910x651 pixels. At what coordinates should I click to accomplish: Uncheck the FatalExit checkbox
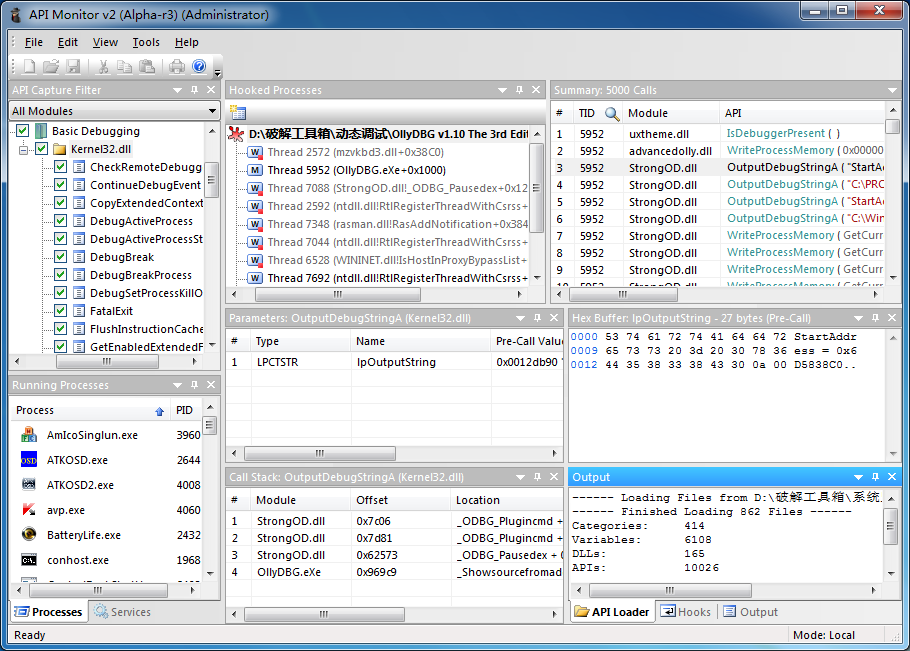coord(60,310)
